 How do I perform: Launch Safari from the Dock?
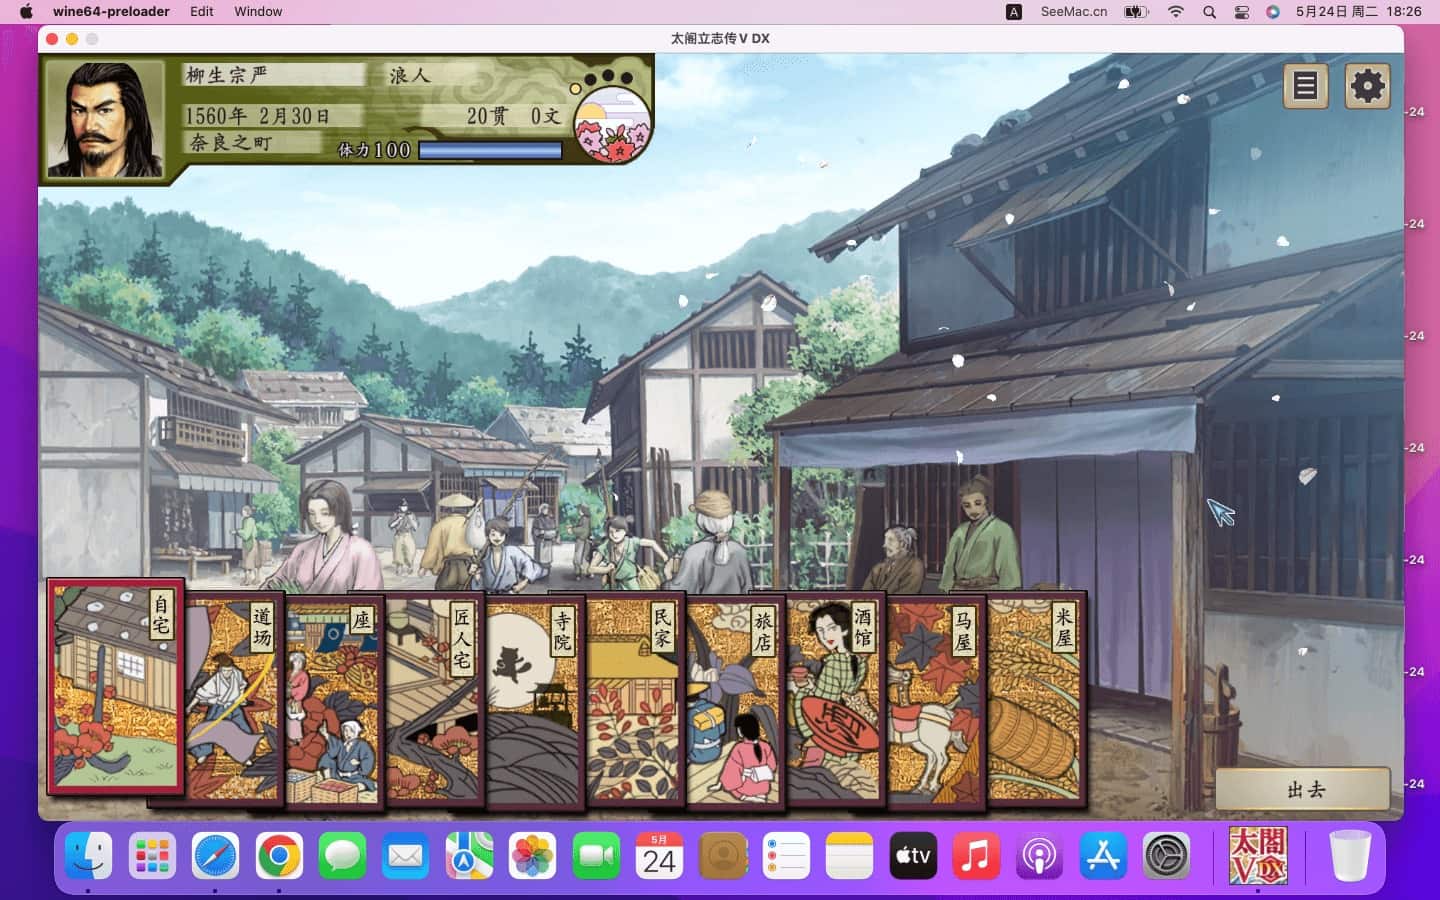(215, 857)
